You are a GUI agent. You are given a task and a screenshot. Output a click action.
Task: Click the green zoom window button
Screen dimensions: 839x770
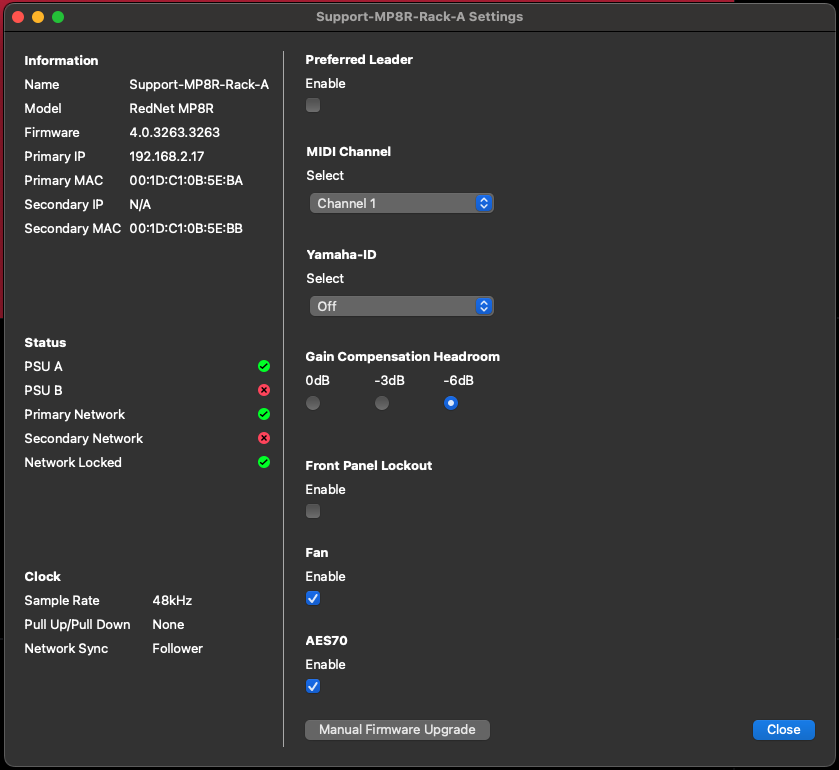click(x=58, y=17)
